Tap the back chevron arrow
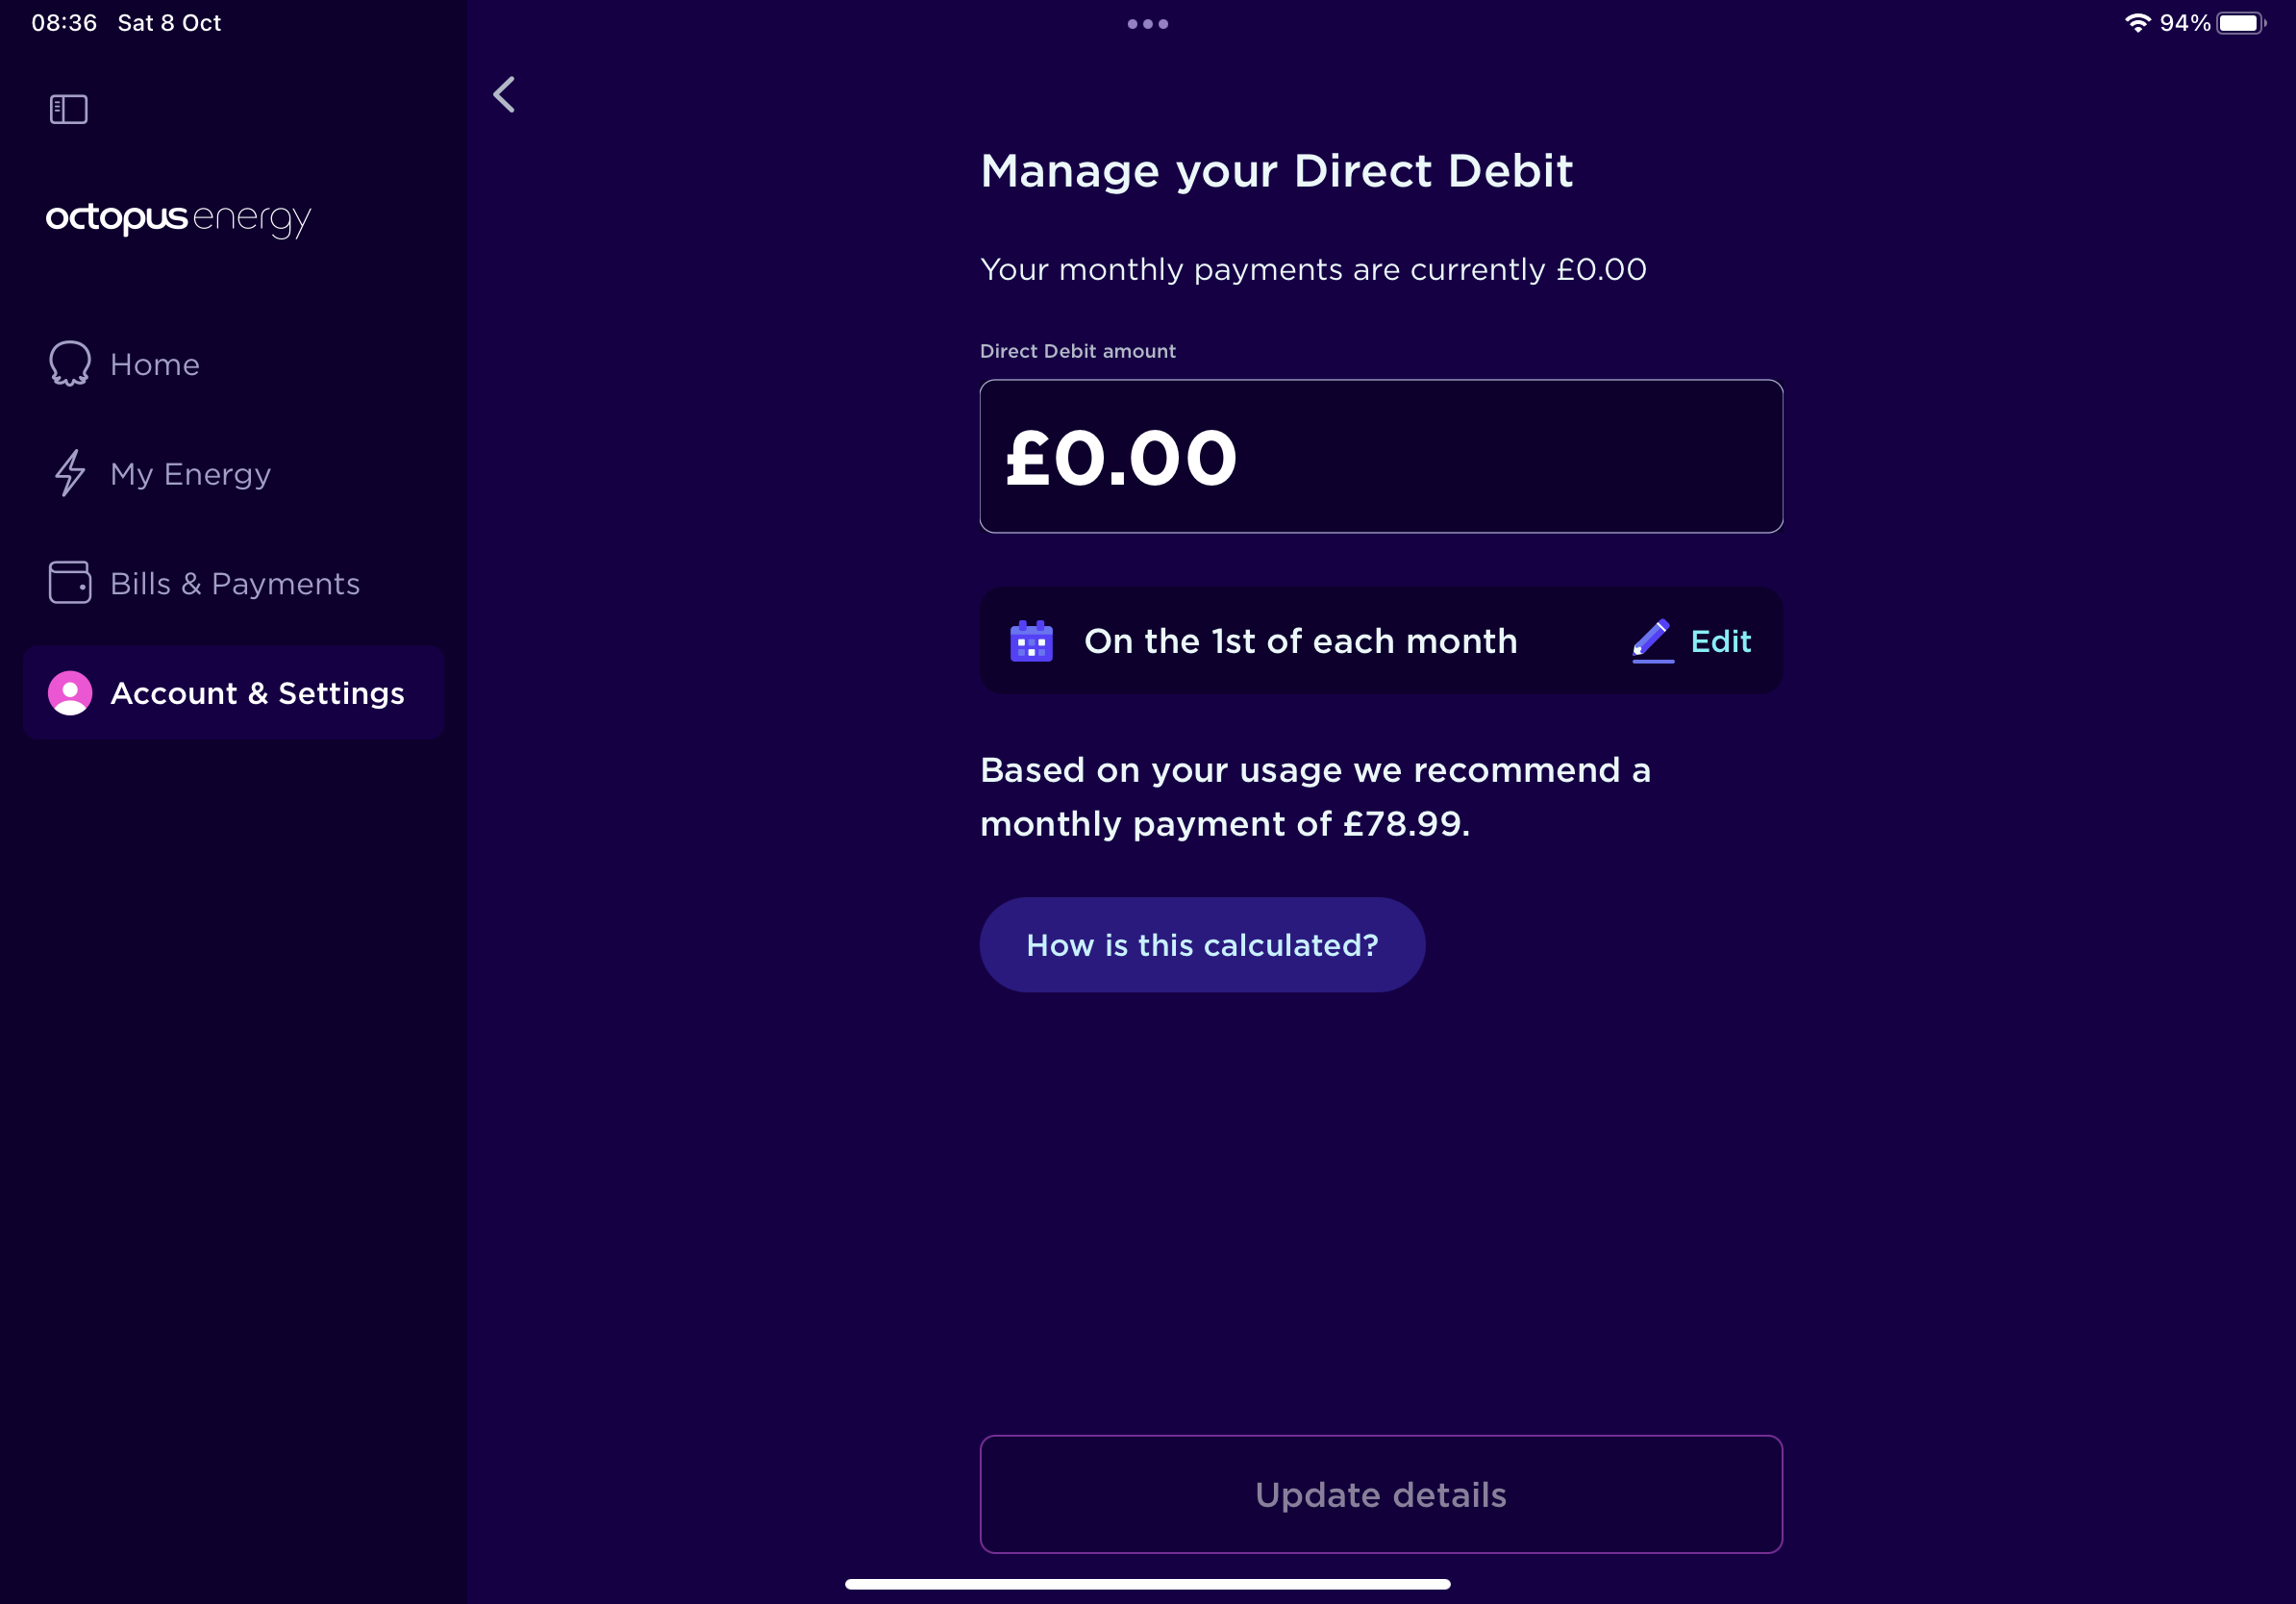2296x1604 pixels. point(505,95)
